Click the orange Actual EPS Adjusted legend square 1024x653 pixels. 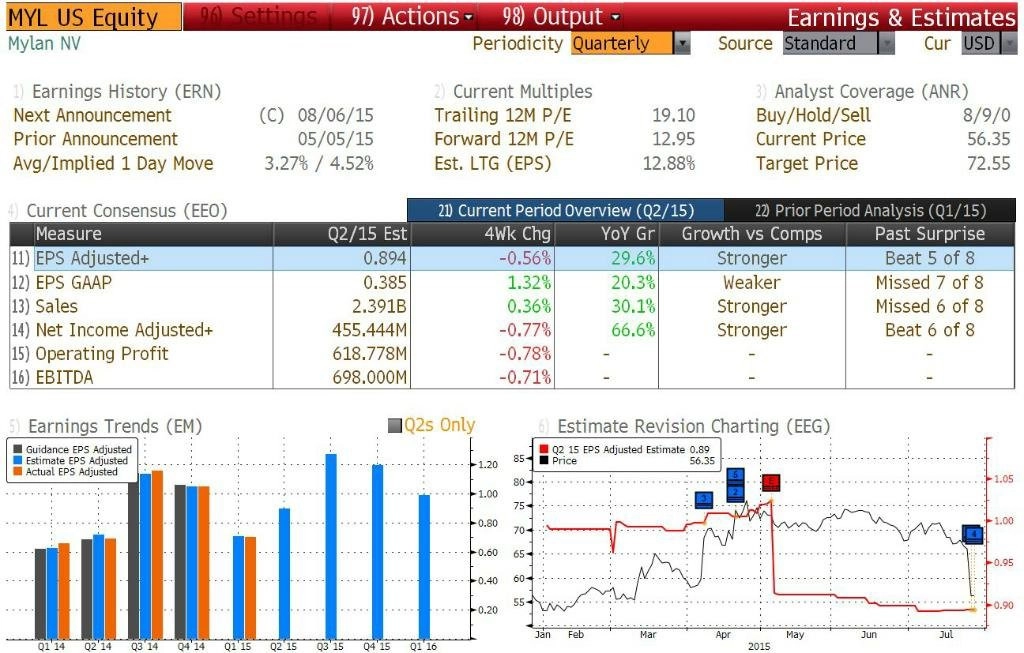click(18, 471)
